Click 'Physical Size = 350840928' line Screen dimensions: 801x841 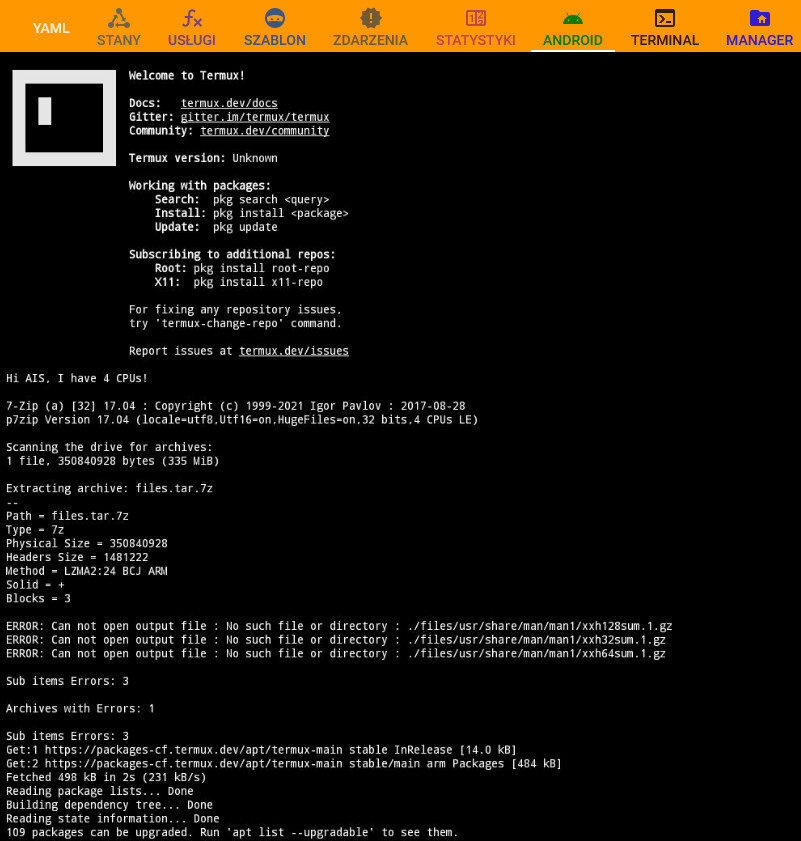87,543
